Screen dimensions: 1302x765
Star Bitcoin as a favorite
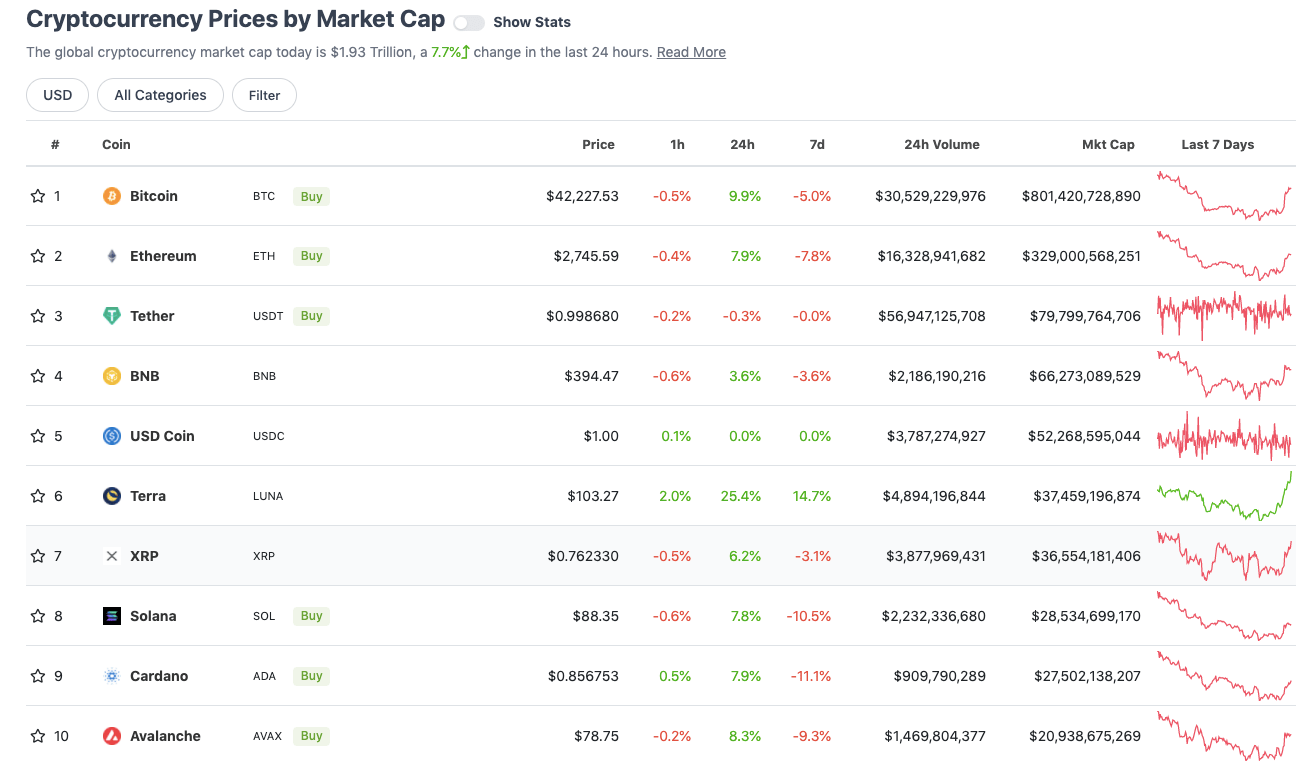point(38,196)
